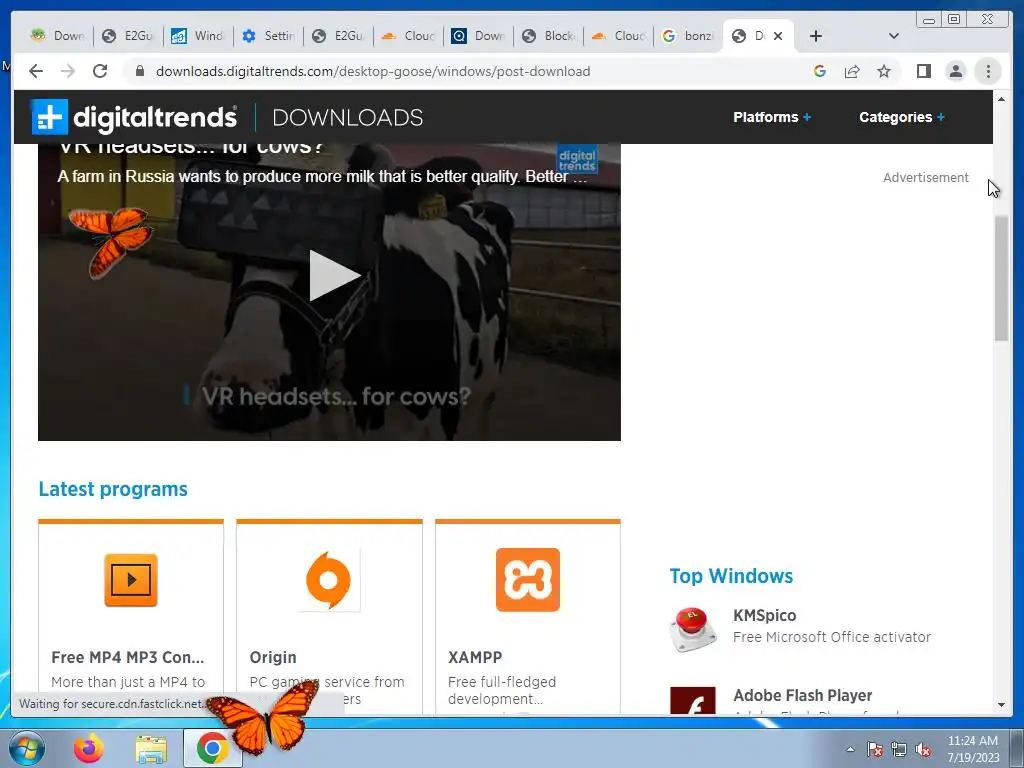Click the Google icon in address bar
Image resolution: width=1024 pixels, height=768 pixels.
point(820,71)
